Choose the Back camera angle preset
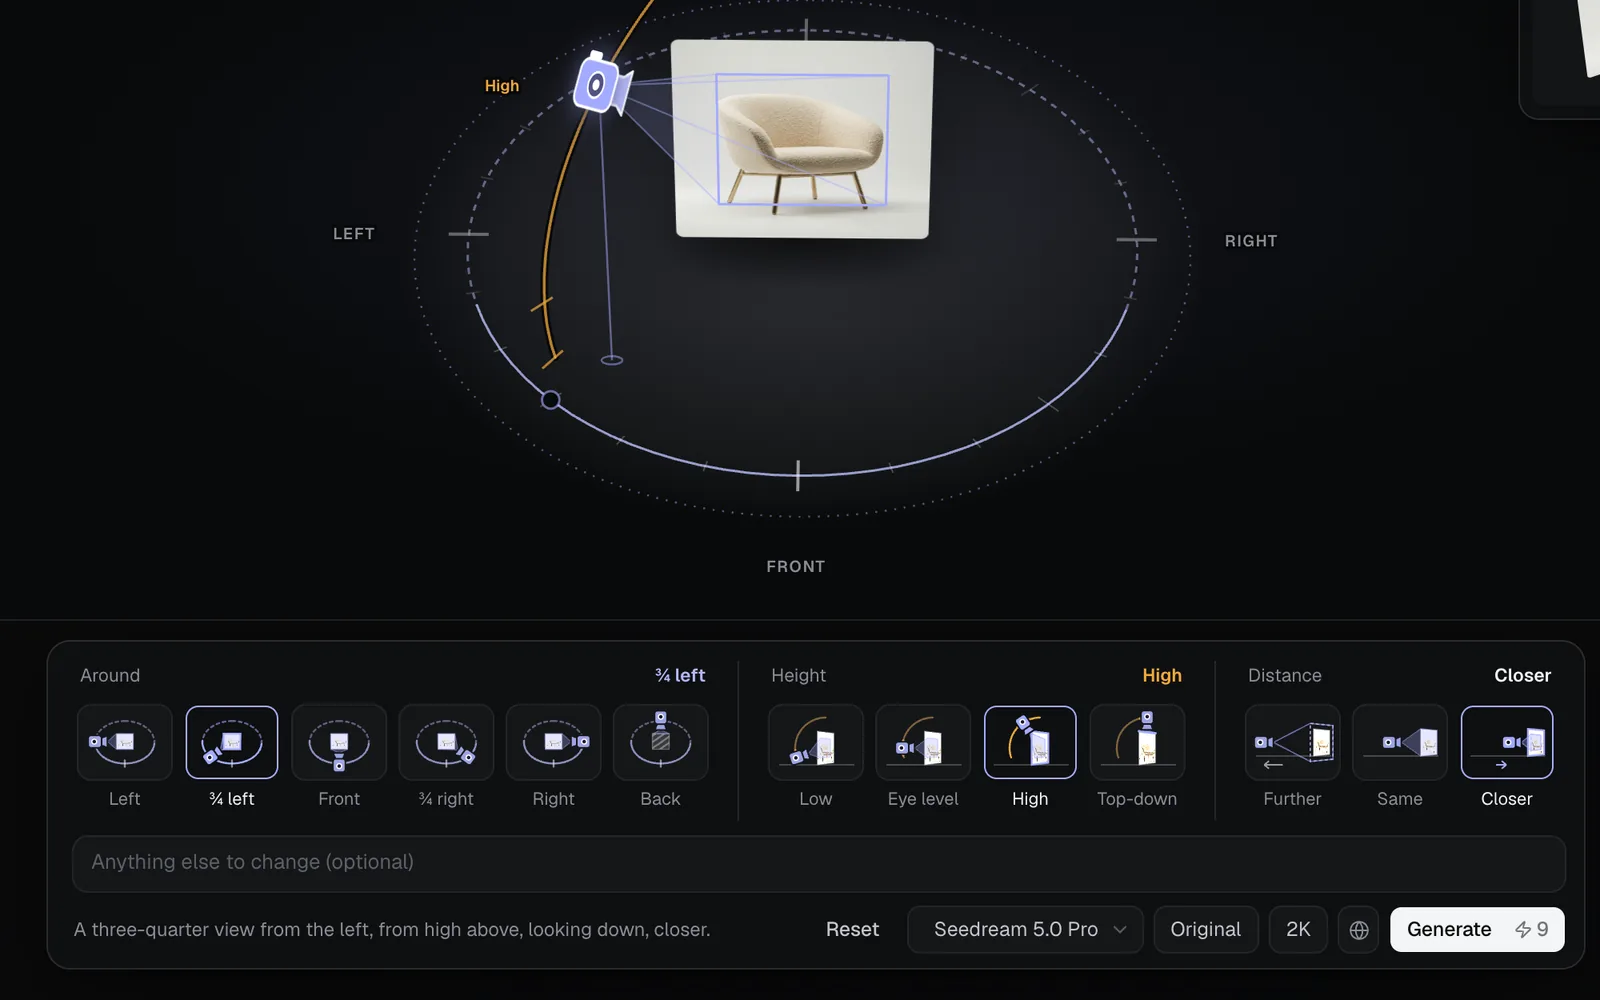This screenshot has height=1000, width=1600. 660,742
